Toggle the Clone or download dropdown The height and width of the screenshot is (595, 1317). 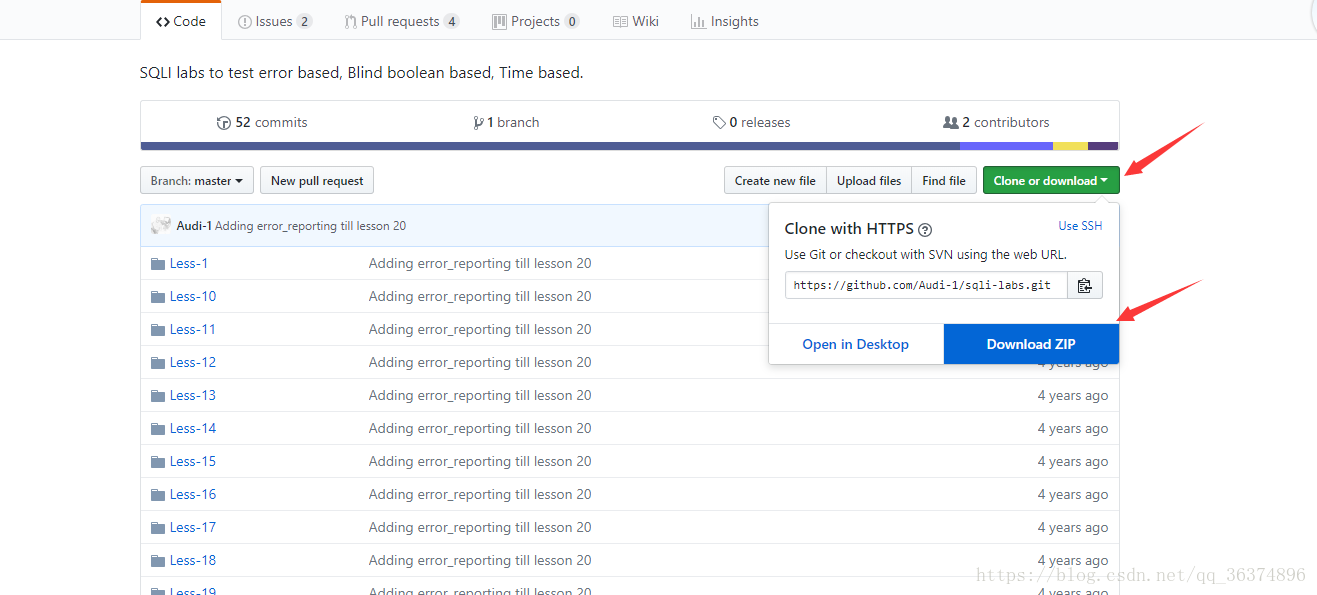click(1051, 181)
